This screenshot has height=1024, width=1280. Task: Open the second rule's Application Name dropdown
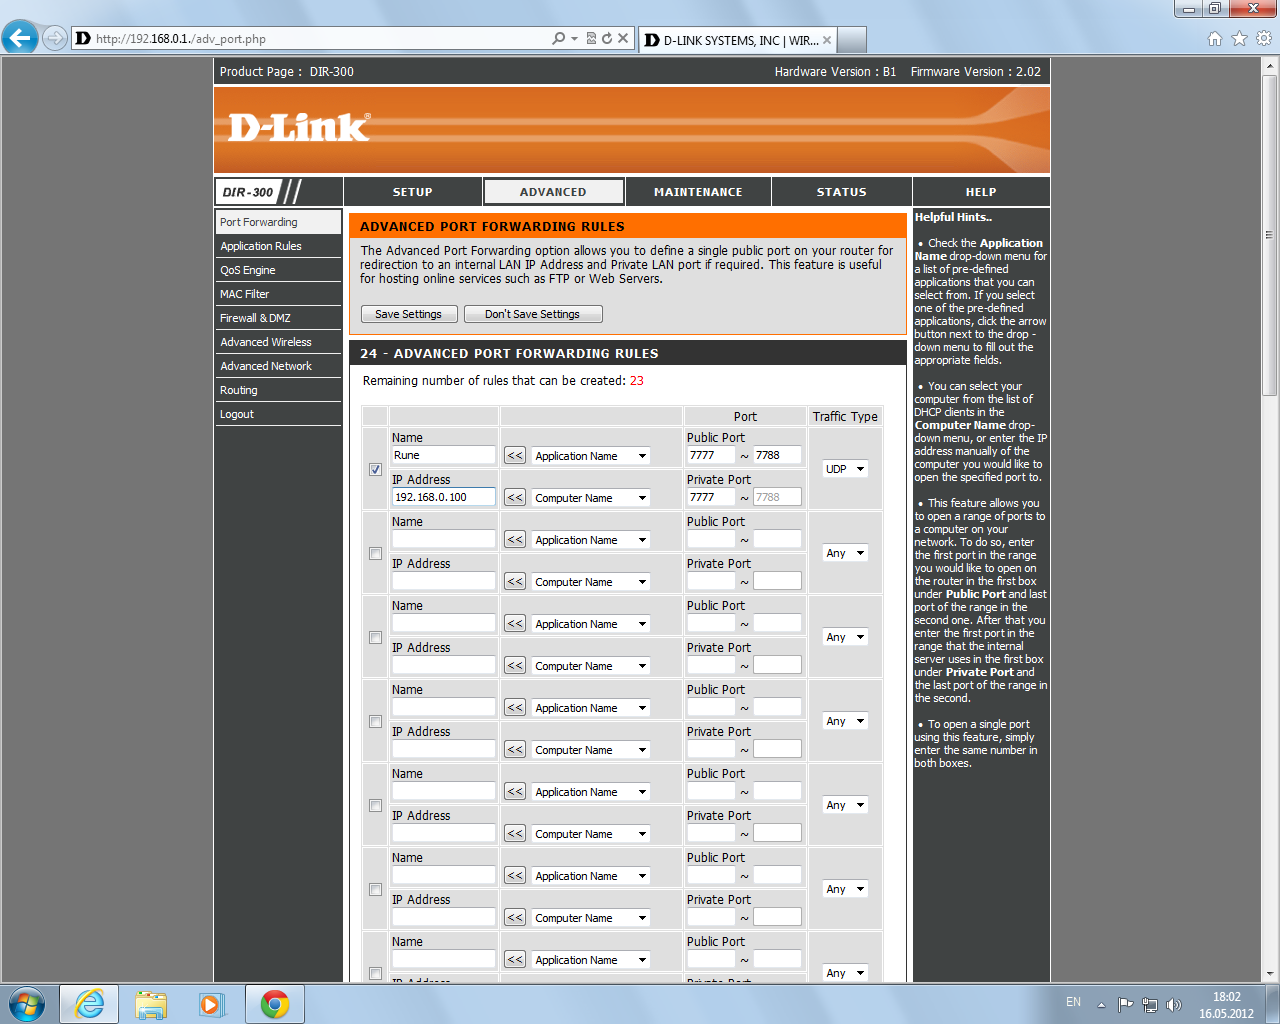click(590, 539)
